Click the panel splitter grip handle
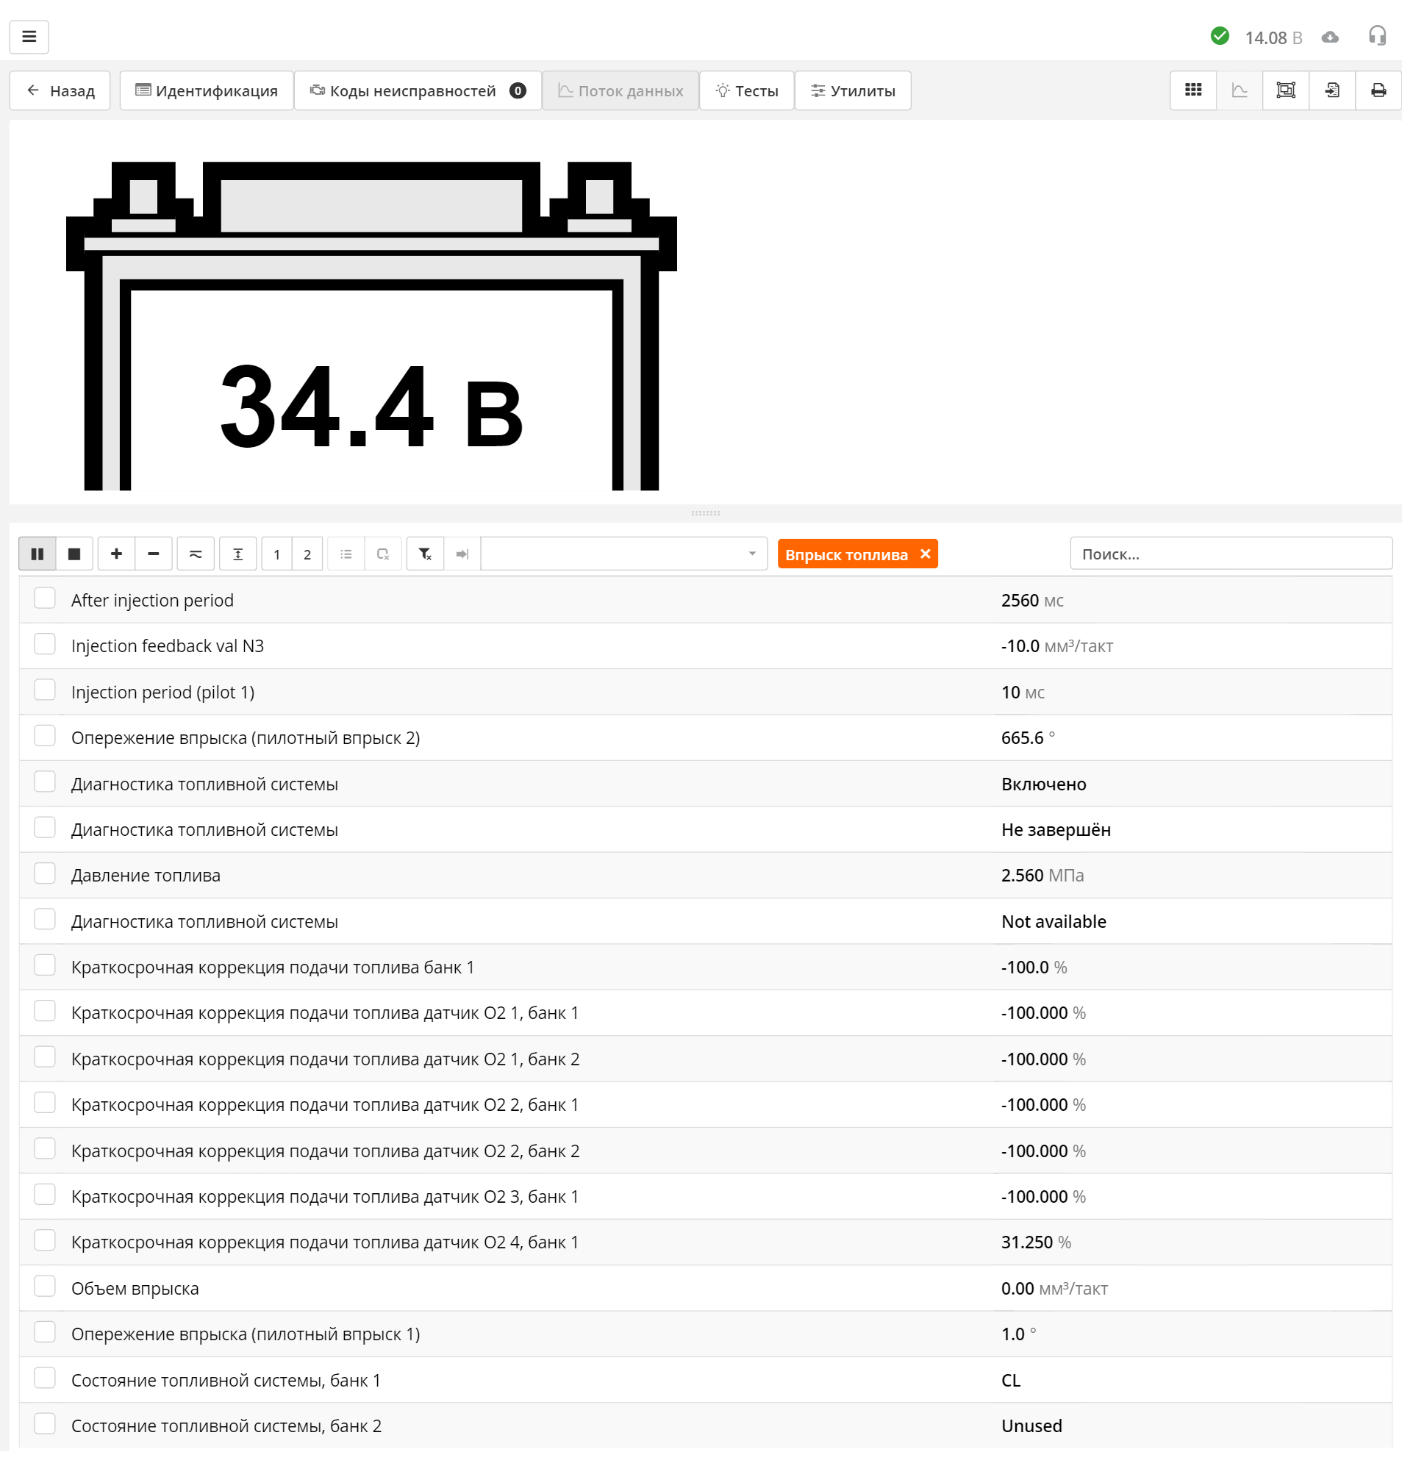The height and width of the screenshot is (1466, 1402). pos(706,513)
